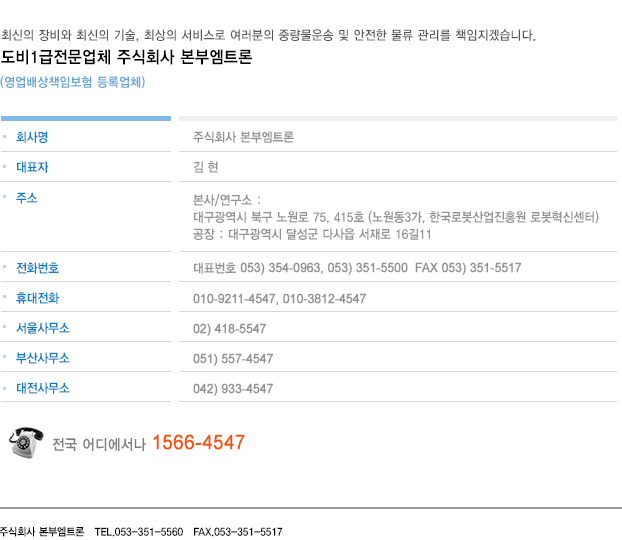The height and width of the screenshot is (540, 622).
Task: Click the 서울사무소 row label
Action: pos(42,328)
